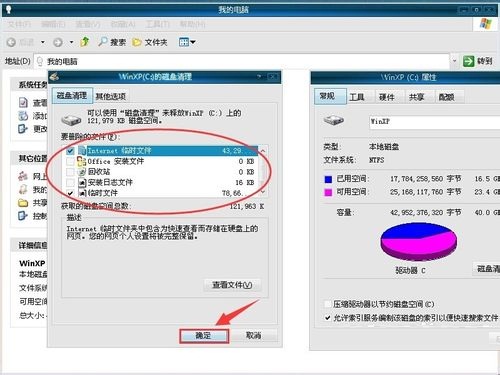The image size is (500, 375).
Task: Click the file list scroll up arrow
Action: 263,151
